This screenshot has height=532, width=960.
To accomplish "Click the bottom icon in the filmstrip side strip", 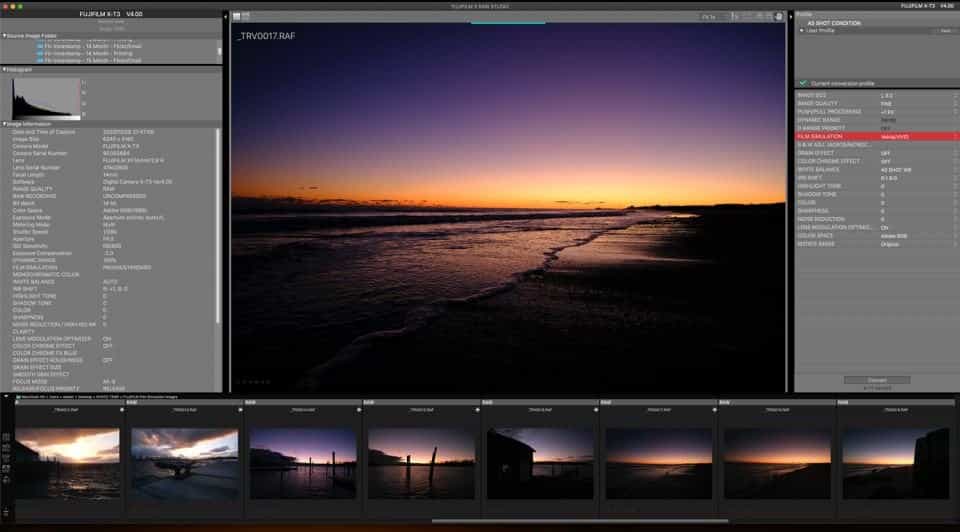I will pos(6,512).
